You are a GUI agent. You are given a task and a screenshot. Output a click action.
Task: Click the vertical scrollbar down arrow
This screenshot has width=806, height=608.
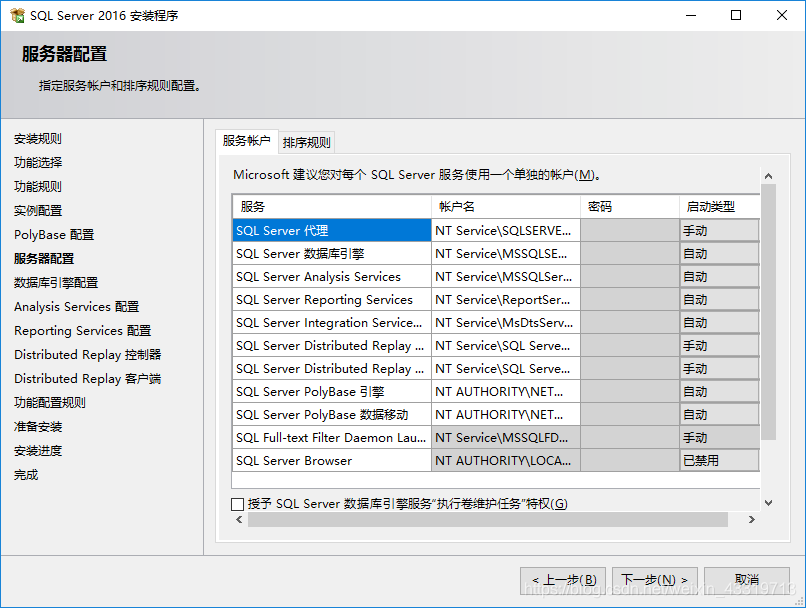(768, 503)
